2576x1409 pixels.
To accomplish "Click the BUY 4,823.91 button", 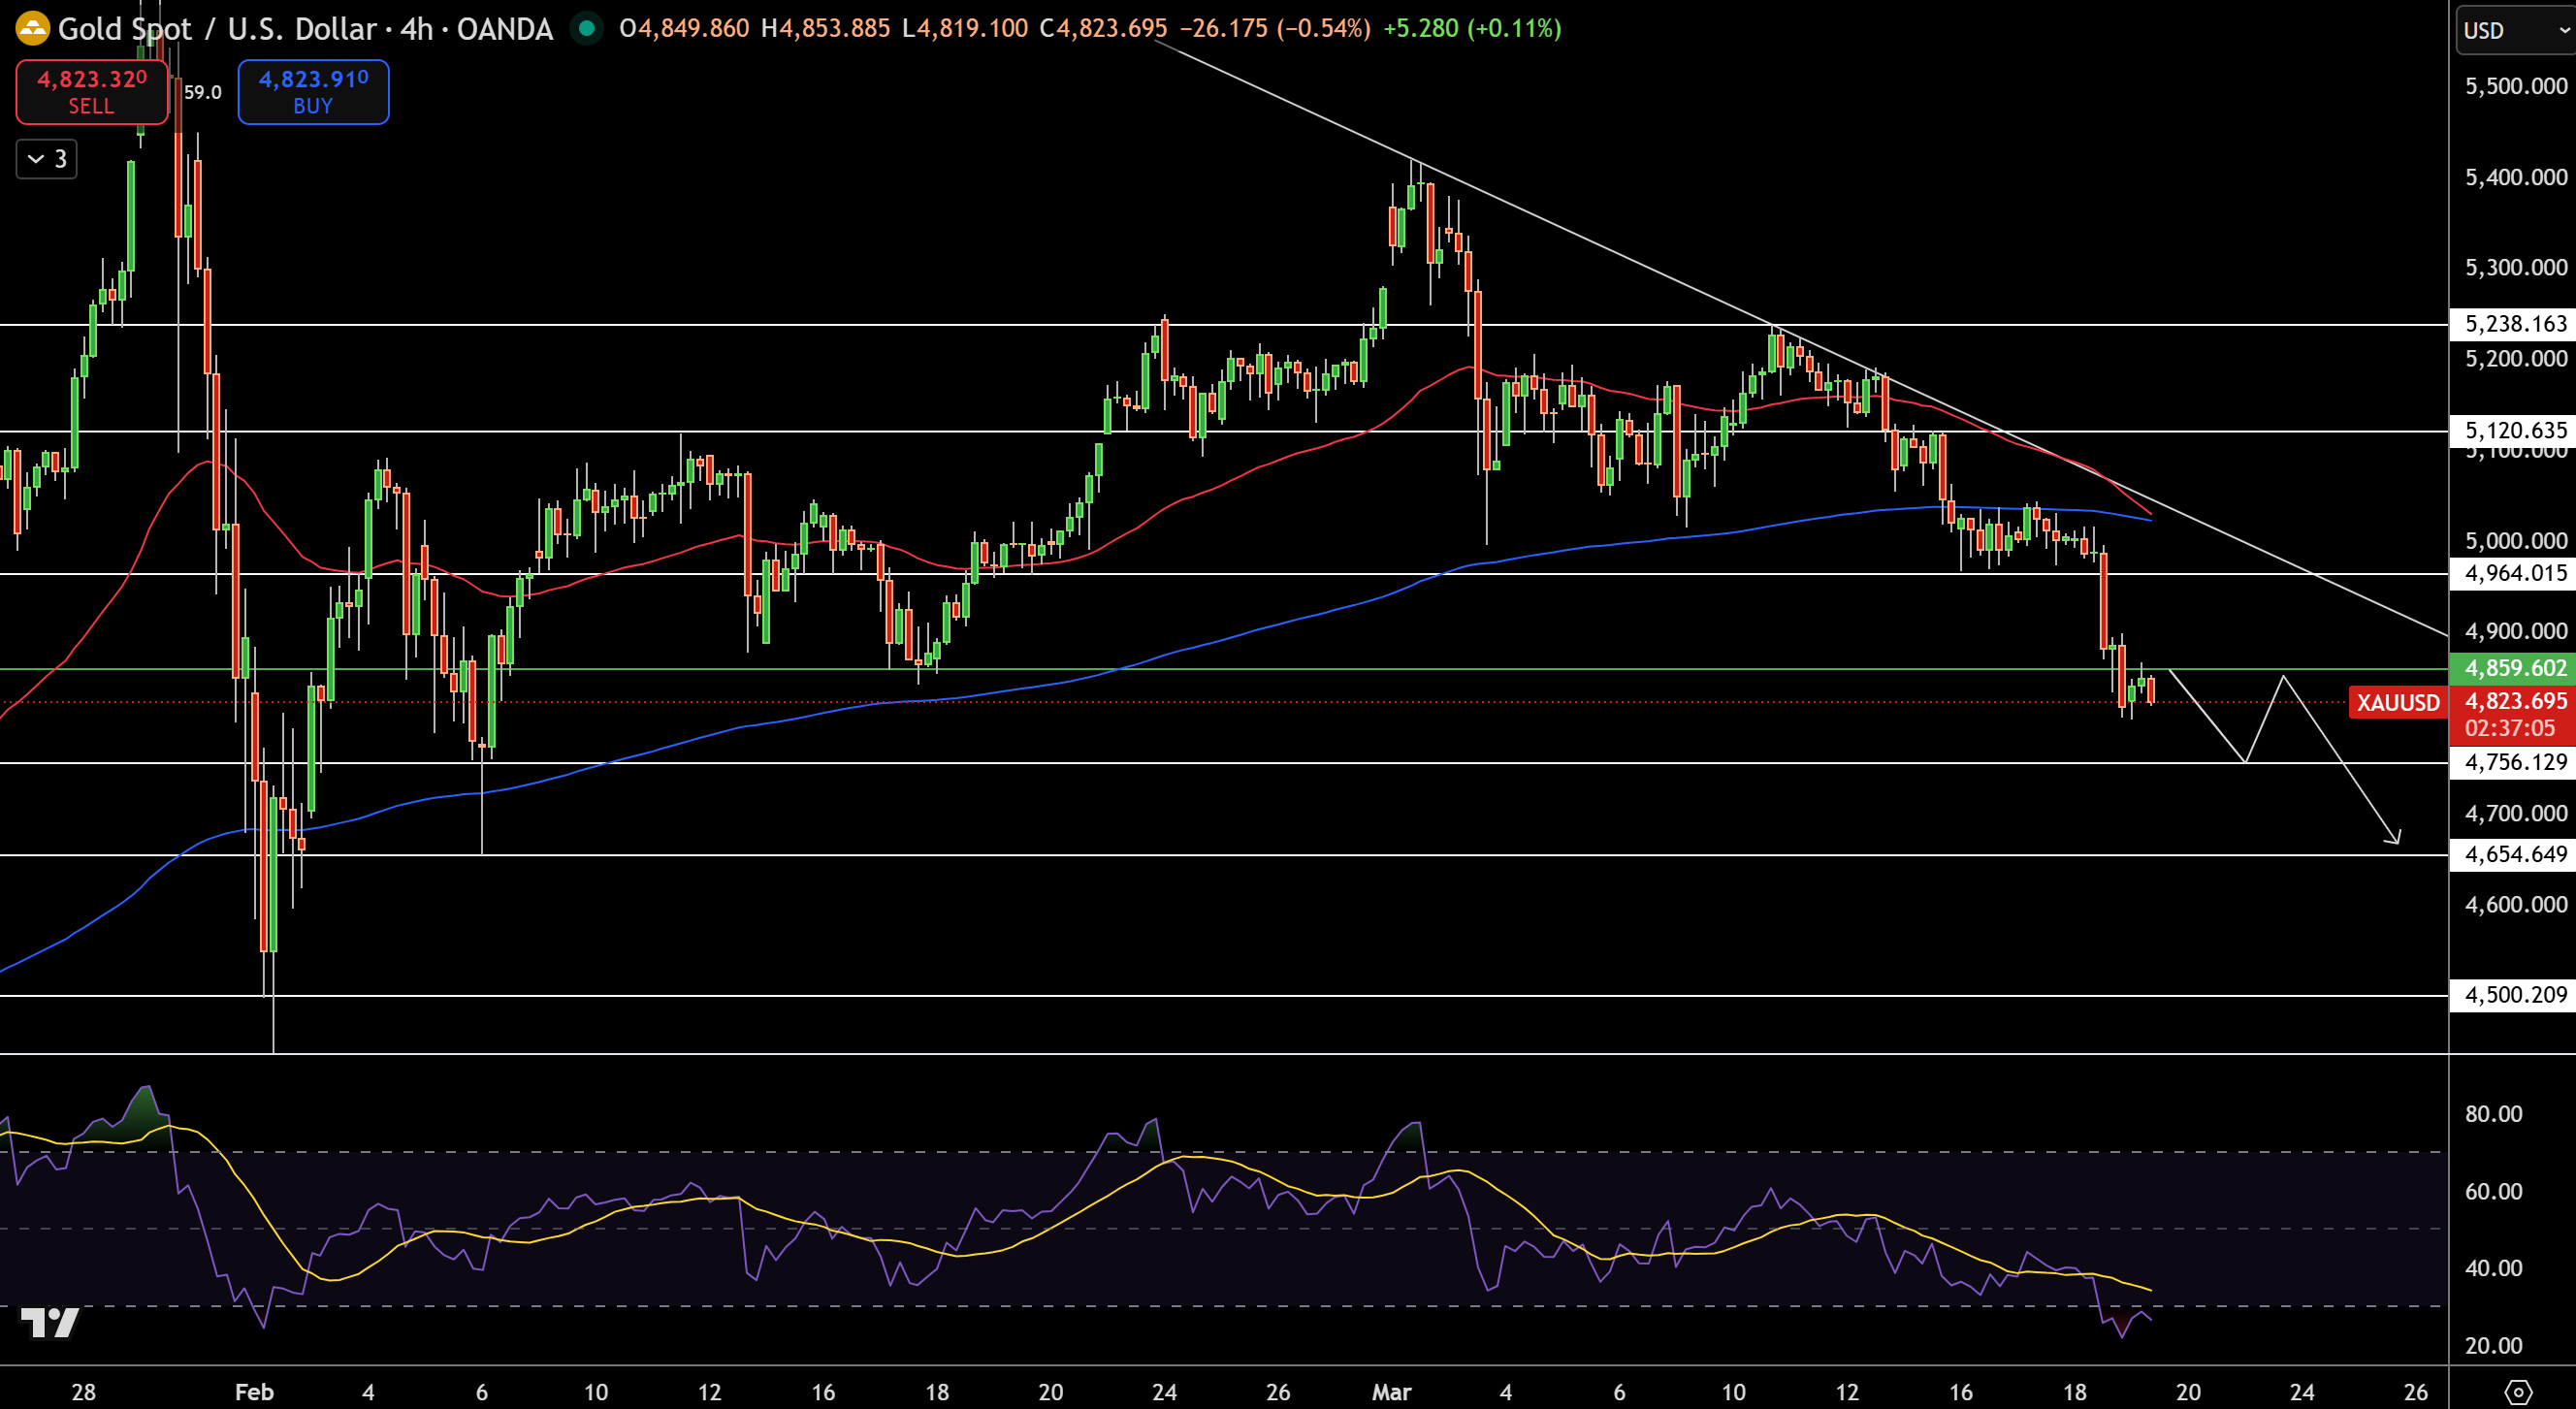I will pyautogui.click(x=313, y=91).
